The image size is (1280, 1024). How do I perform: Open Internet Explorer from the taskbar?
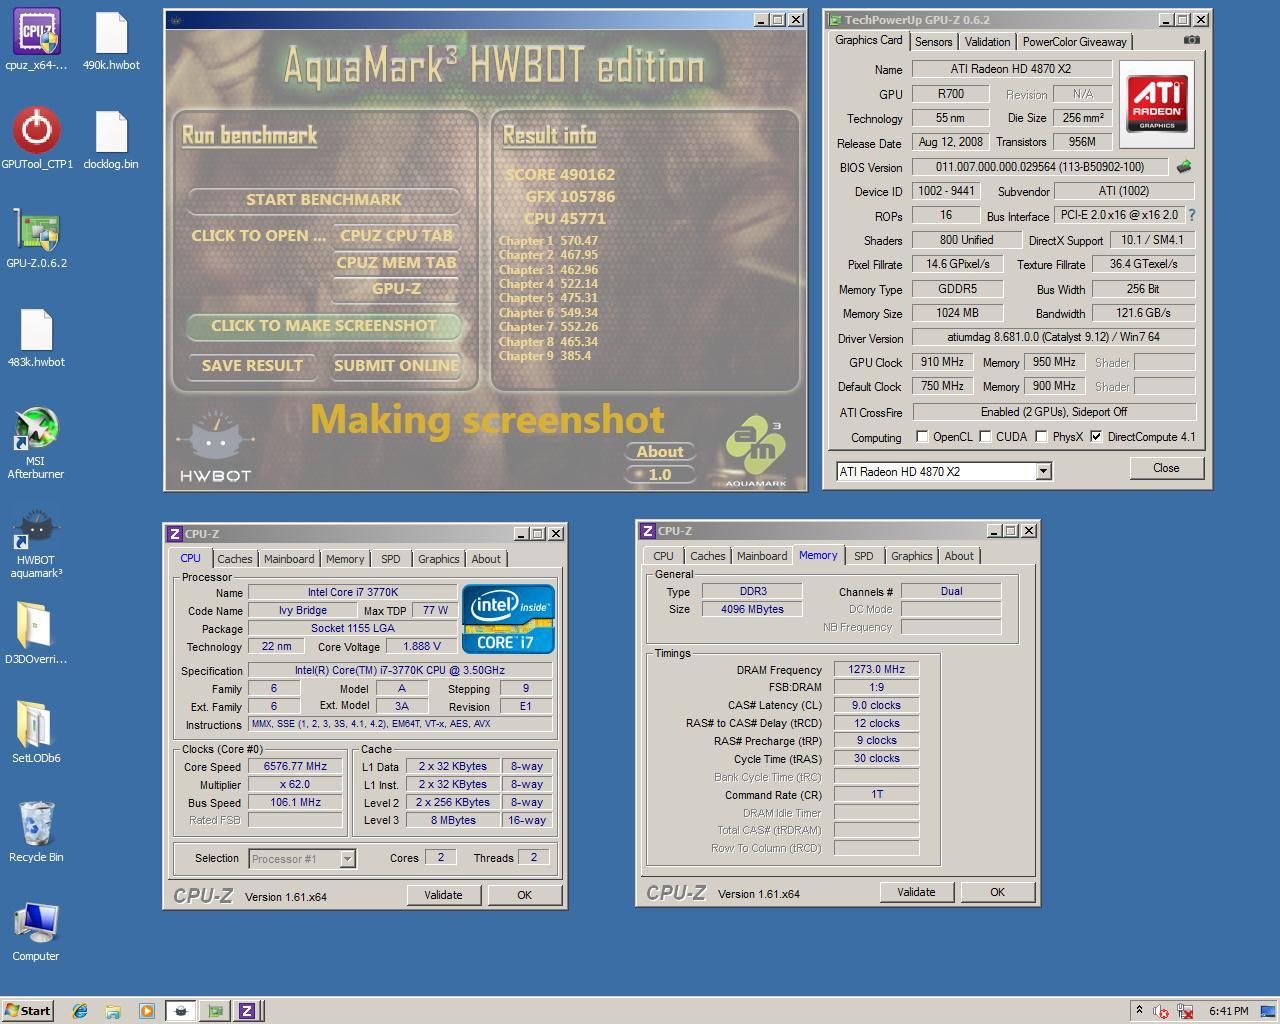point(80,1011)
